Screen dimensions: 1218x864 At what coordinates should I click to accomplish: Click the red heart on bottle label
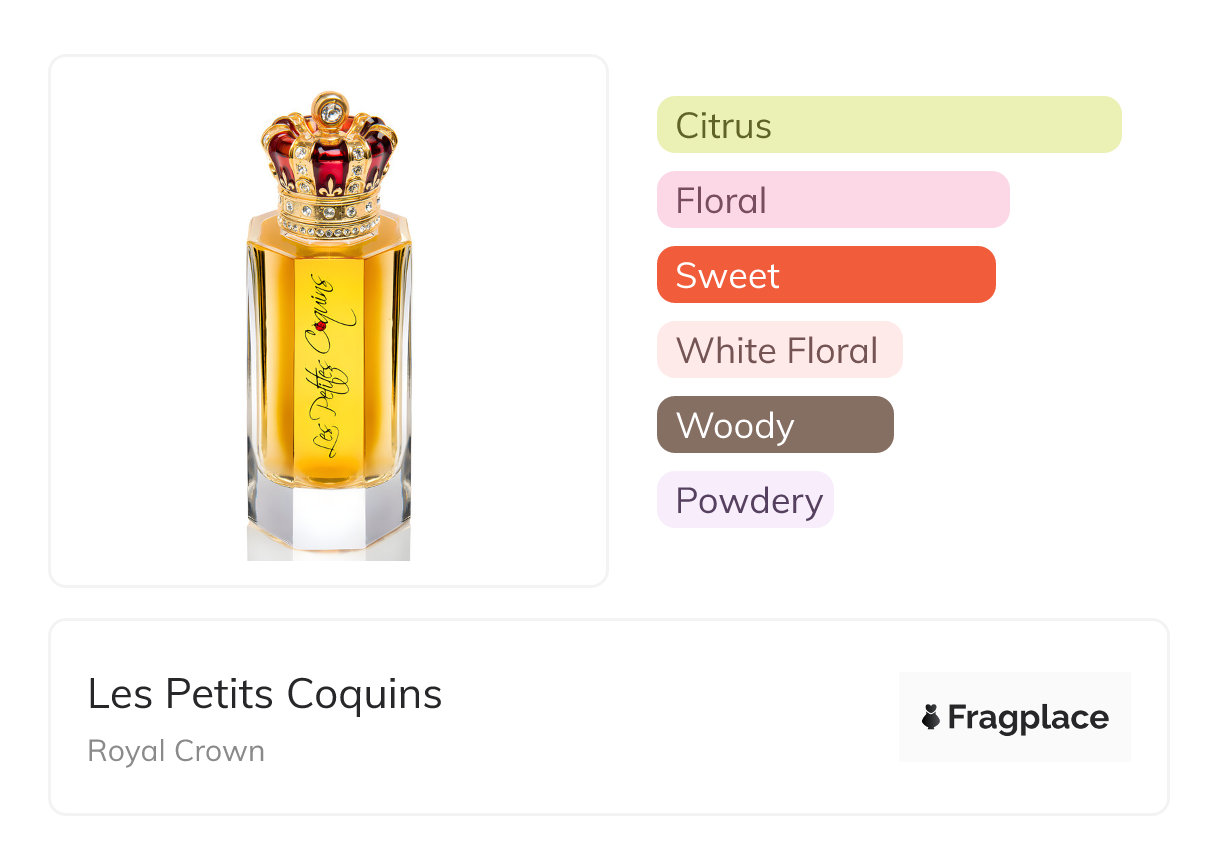pos(322,325)
